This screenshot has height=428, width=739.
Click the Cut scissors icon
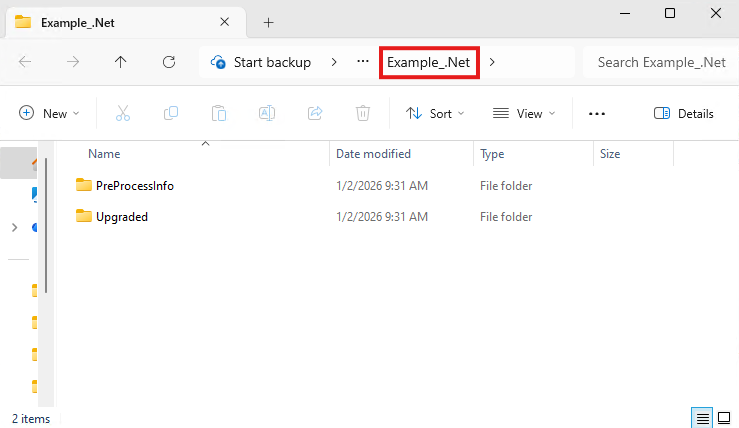[x=123, y=114]
